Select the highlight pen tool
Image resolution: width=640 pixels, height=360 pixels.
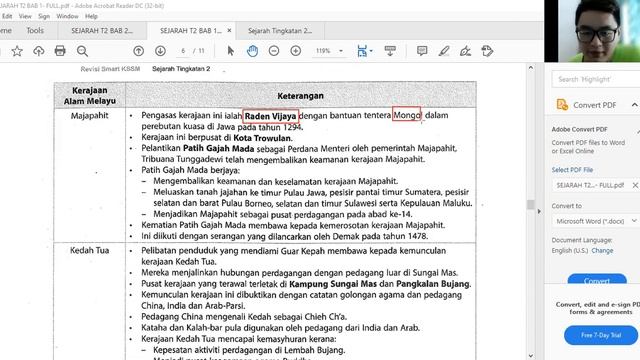click(x=444, y=51)
